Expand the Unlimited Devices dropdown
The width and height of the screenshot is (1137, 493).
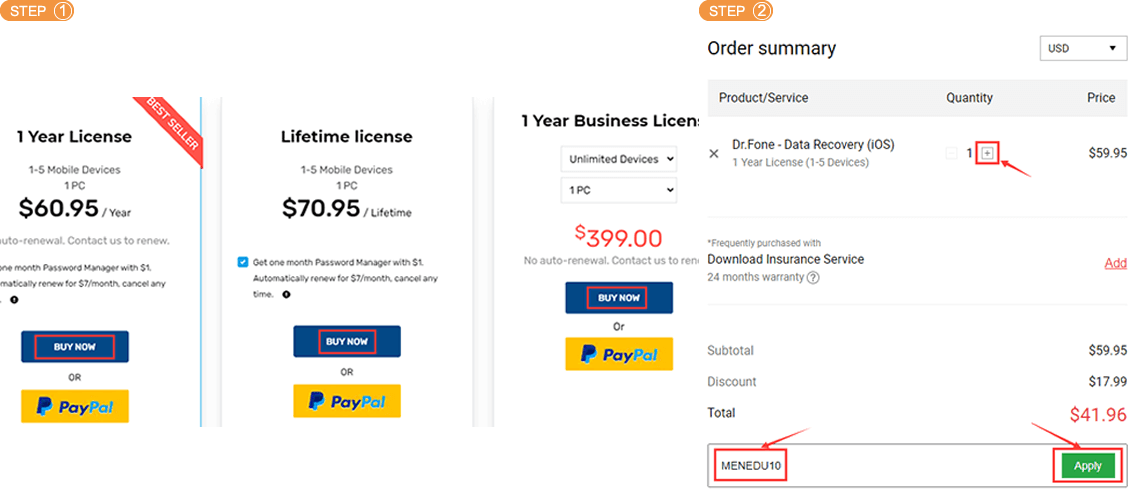coord(618,159)
